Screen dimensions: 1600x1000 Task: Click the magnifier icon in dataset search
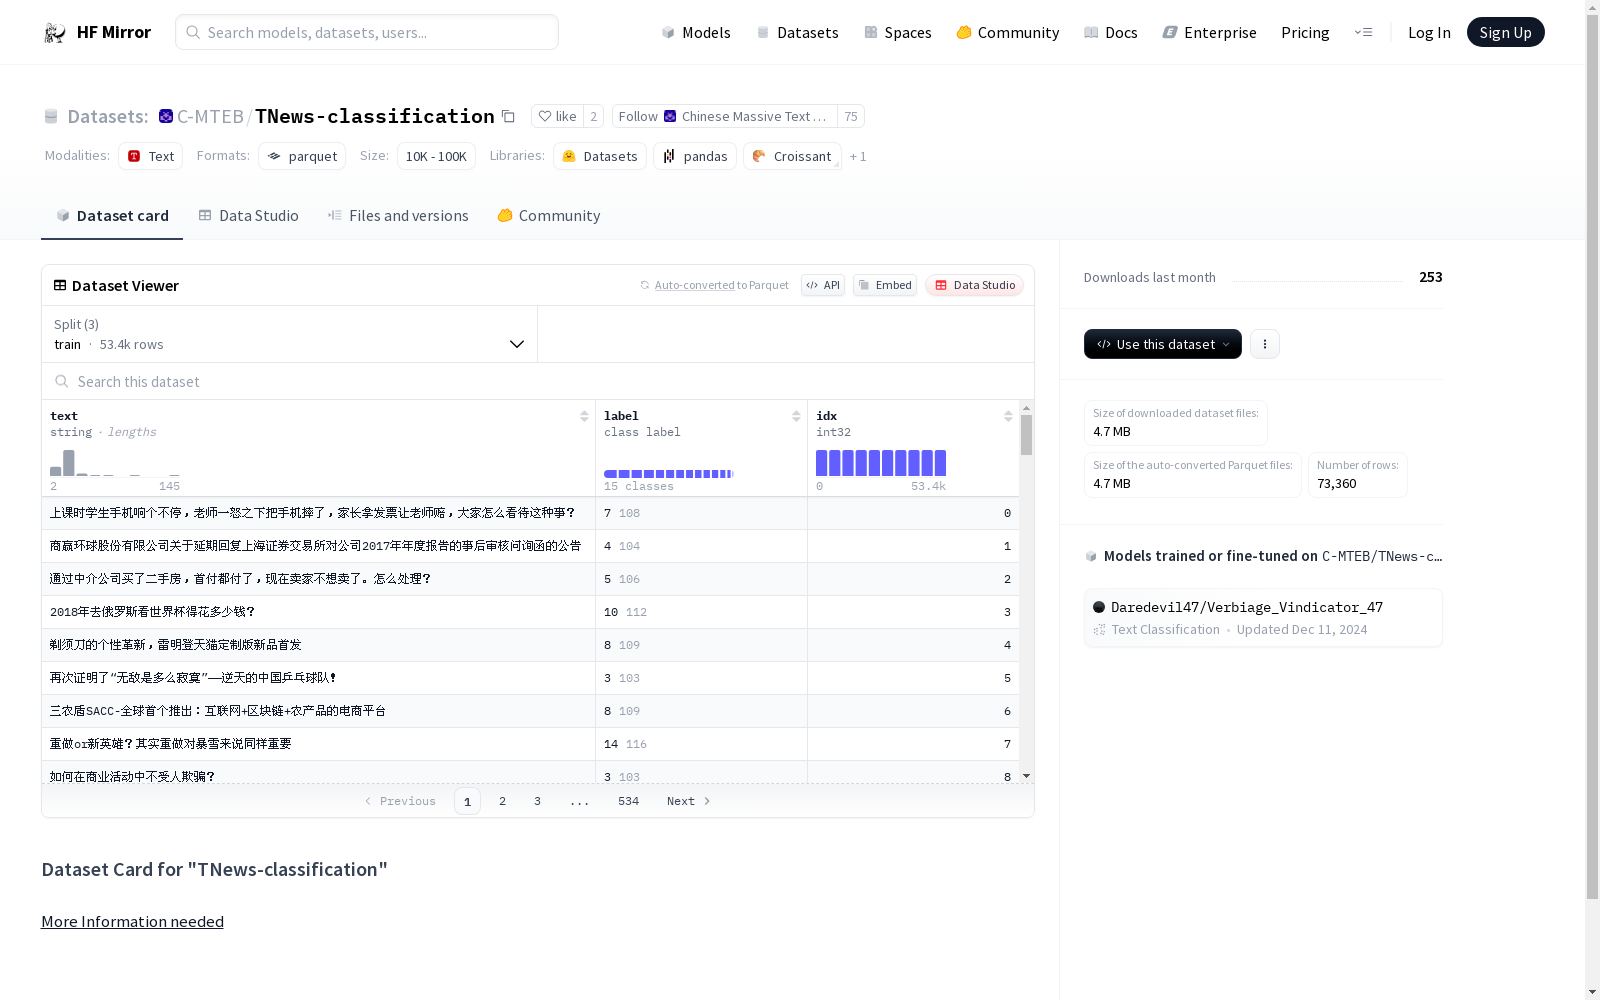tap(62, 381)
